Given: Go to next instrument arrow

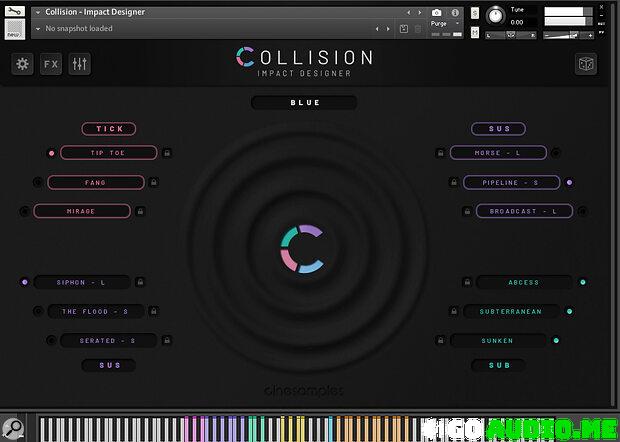Looking at the screenshot, I should (x=420, y=13).
